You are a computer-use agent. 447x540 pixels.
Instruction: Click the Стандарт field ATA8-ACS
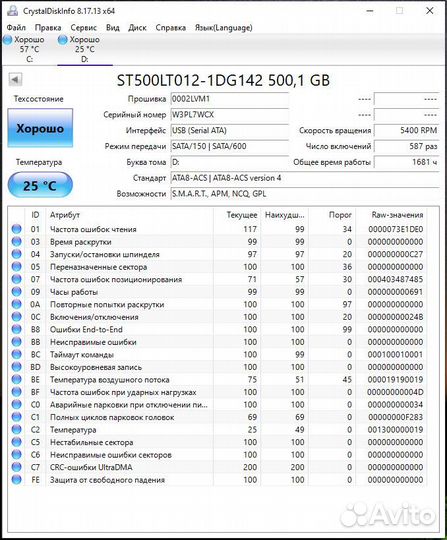click(305, 178)
